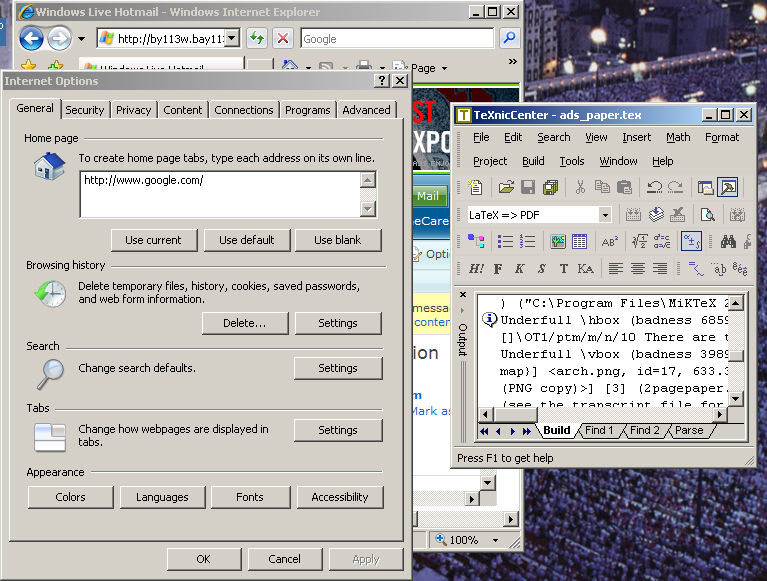Apply bold F text formatting

(x=498, y=268)
